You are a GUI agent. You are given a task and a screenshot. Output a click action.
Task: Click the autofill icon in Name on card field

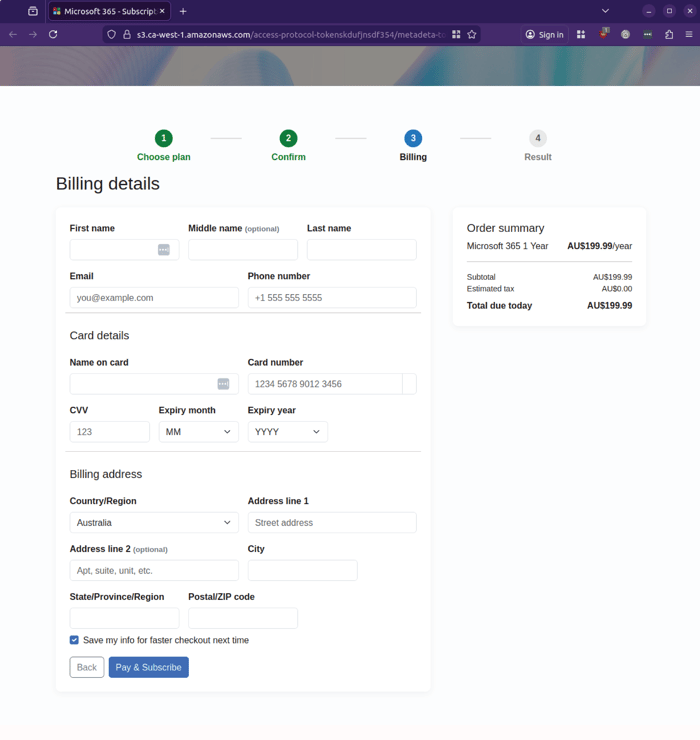(x=223, y=384)
